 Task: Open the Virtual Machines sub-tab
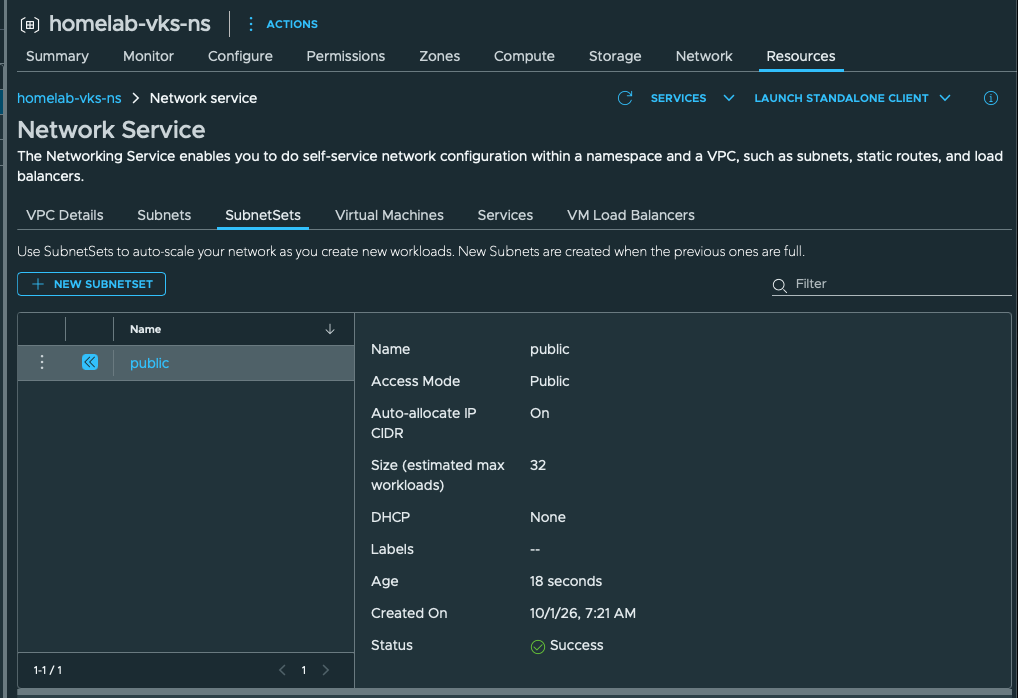[x=389, y=216]
